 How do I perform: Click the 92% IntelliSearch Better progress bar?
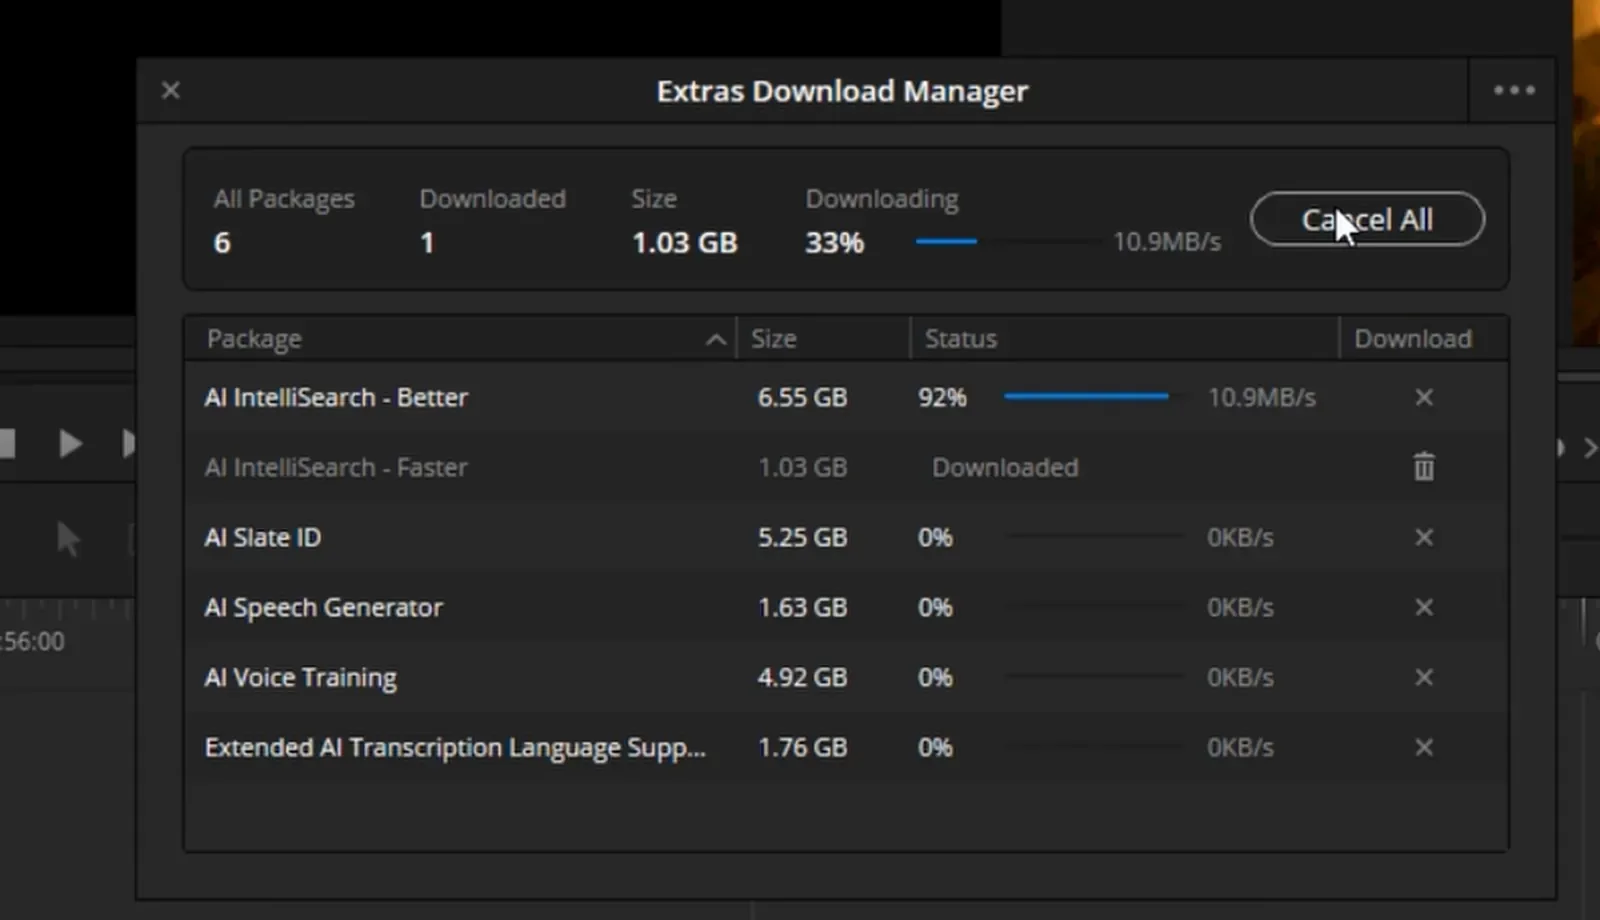1093,397
